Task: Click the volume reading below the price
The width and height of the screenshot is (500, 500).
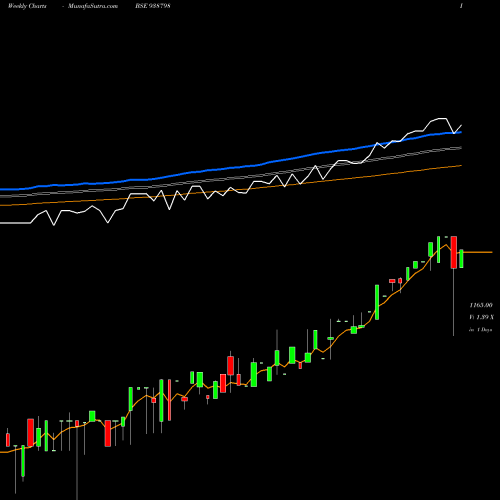Action: pos(481,317)
